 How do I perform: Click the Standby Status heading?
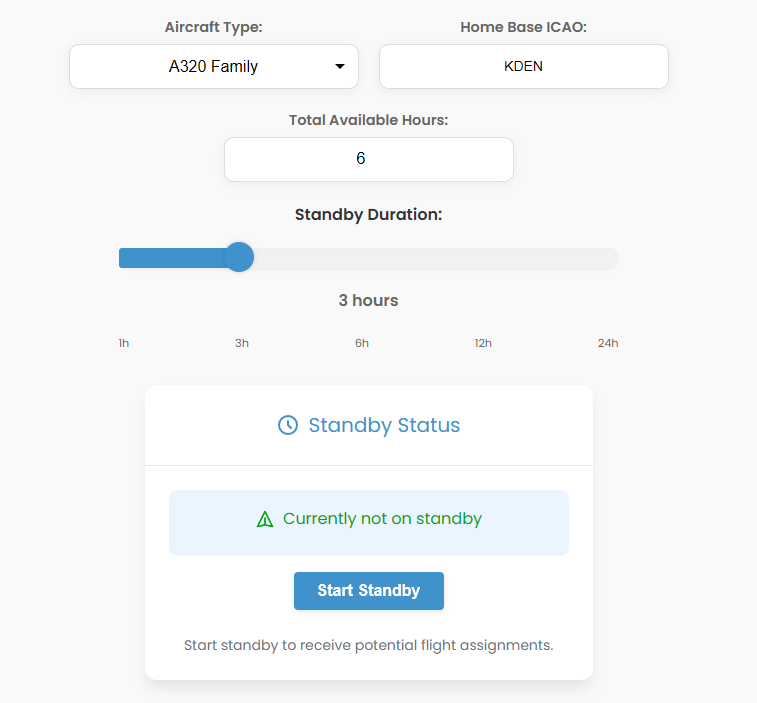384,425
